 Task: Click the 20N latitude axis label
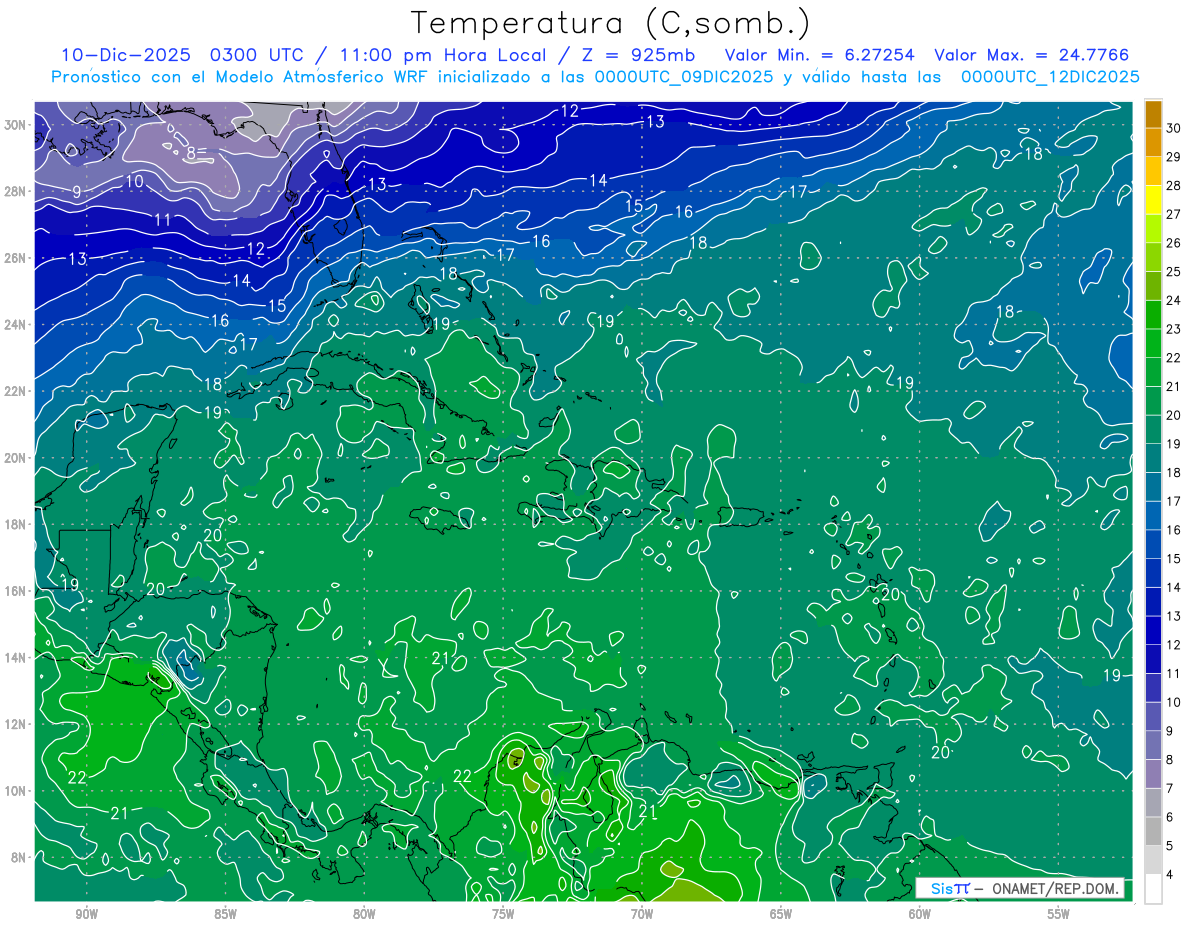[x=17, y=458]
